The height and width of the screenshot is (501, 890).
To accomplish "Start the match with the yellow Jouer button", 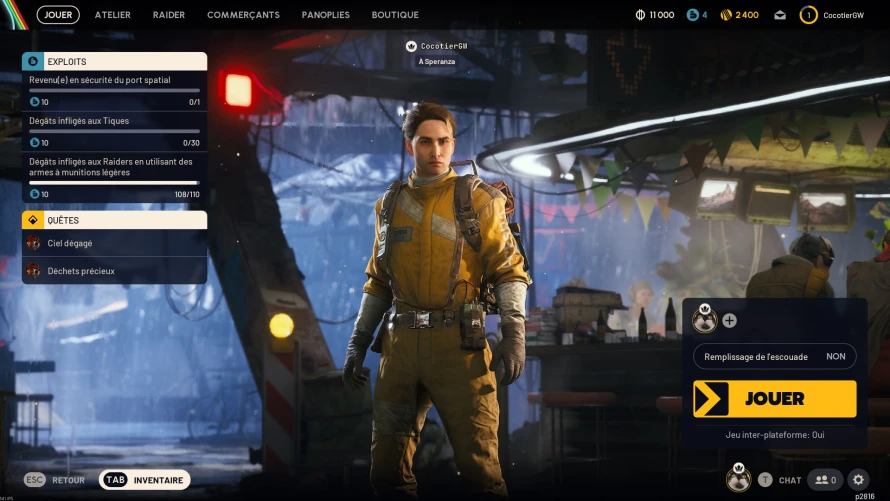I will click(x=774, y=399).
